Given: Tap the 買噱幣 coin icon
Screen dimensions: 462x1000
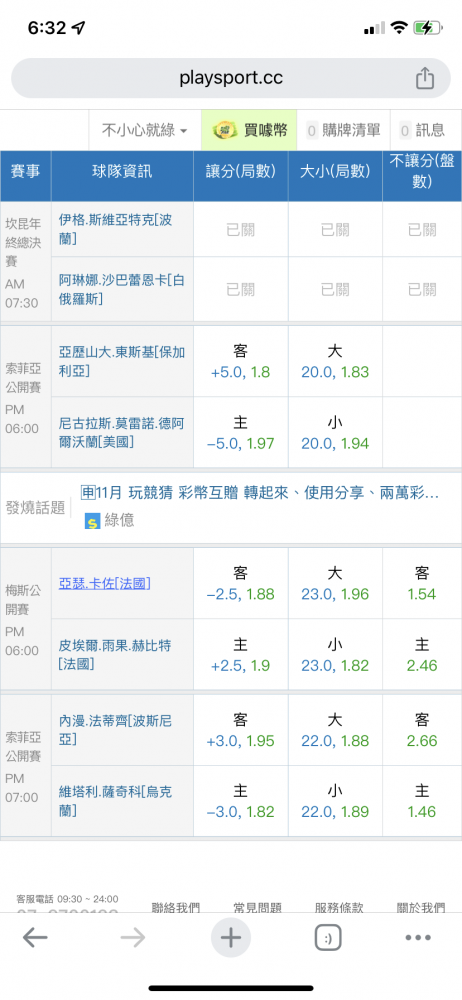Looking at the screenshot, I should click(221, 131).
